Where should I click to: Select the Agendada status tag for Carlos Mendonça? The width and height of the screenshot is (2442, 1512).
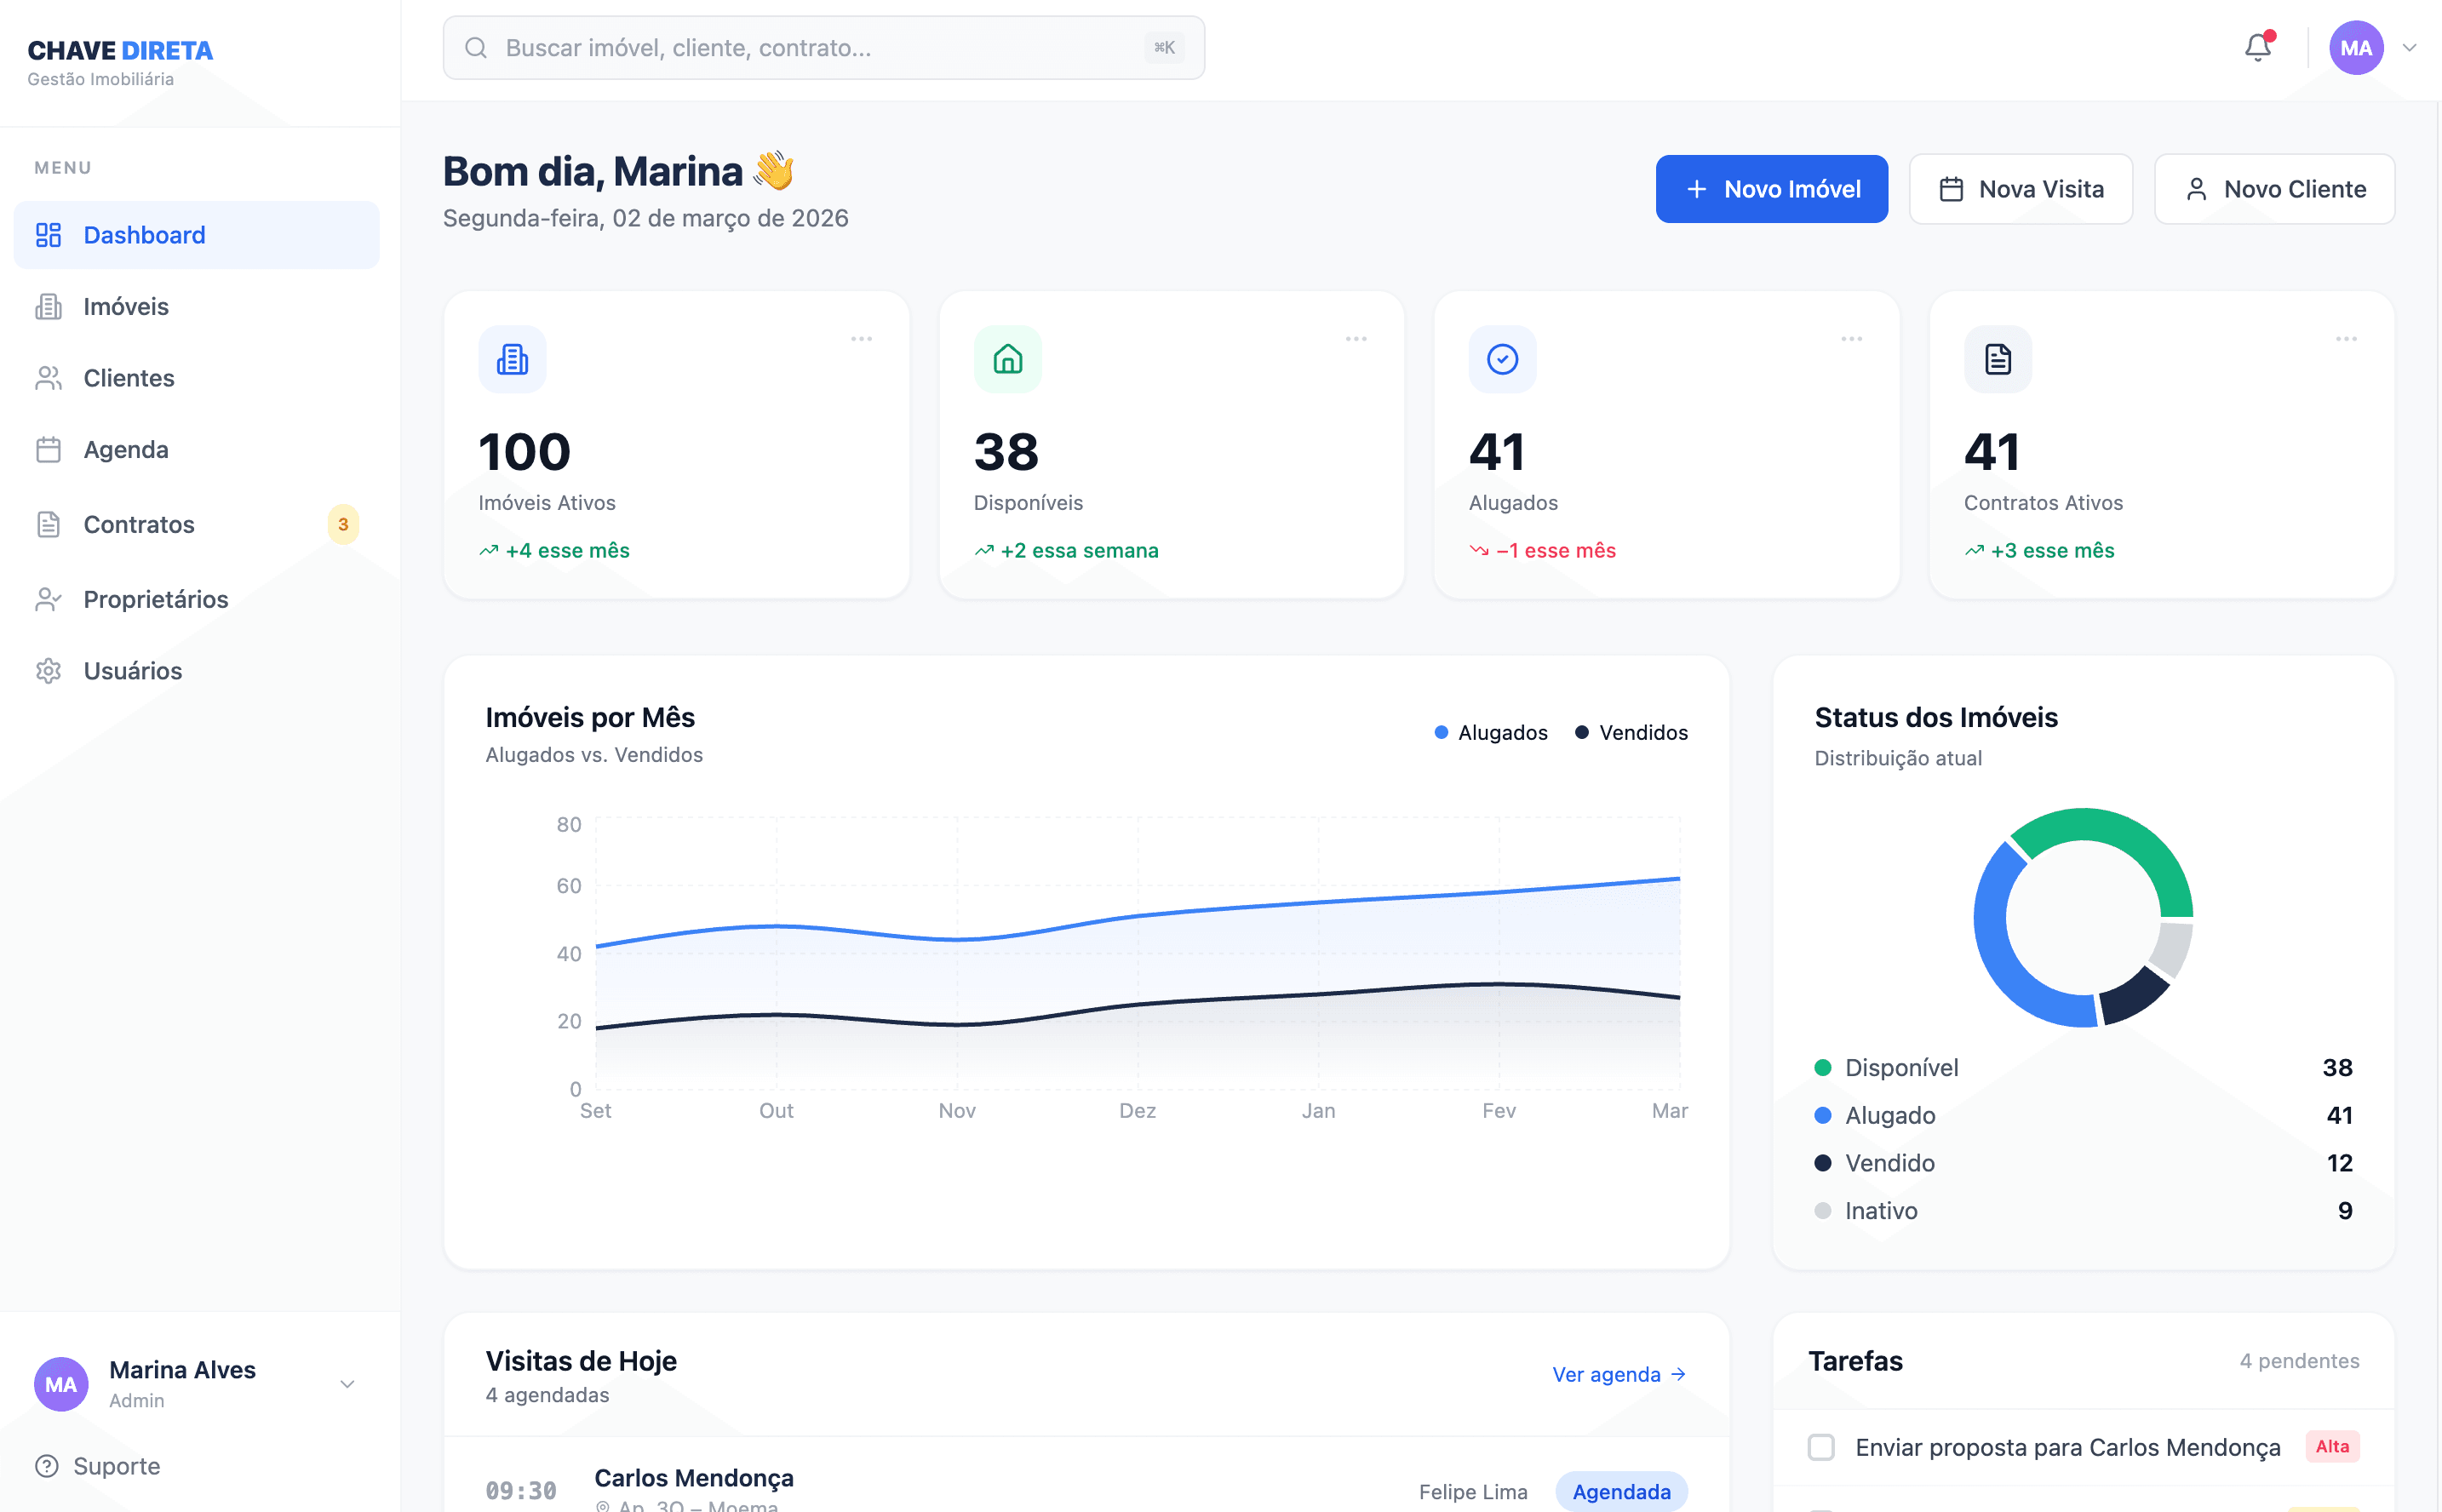point(1621,1491)
